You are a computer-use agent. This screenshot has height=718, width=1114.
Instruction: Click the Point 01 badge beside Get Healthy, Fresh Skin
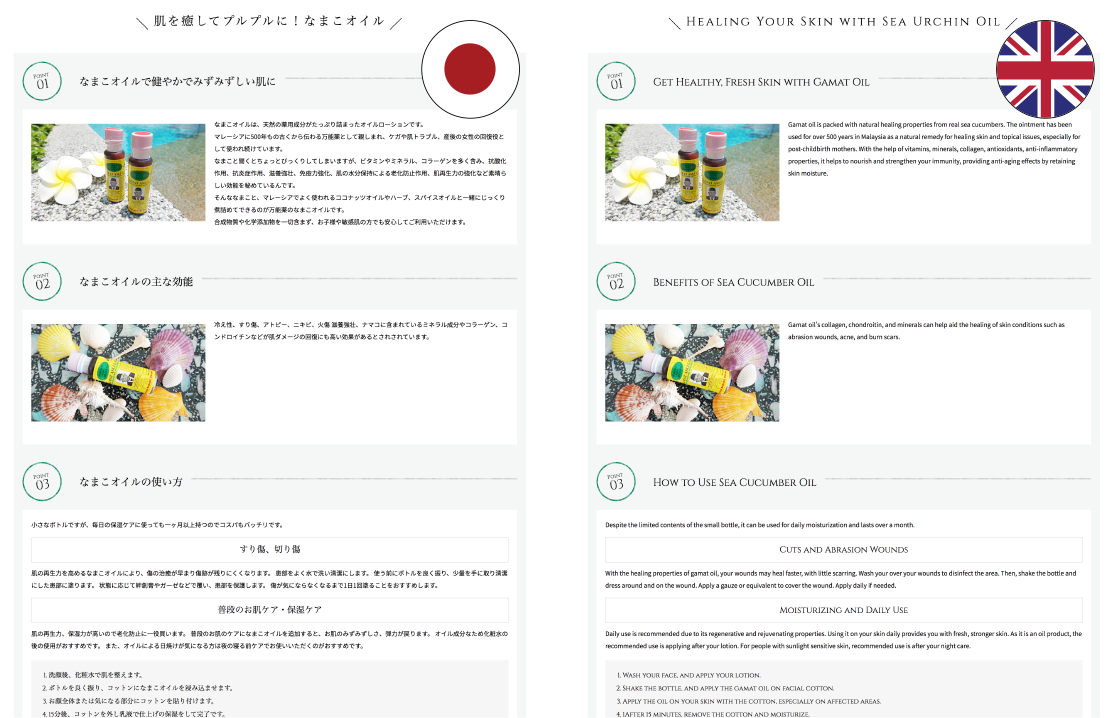(616, 82)
